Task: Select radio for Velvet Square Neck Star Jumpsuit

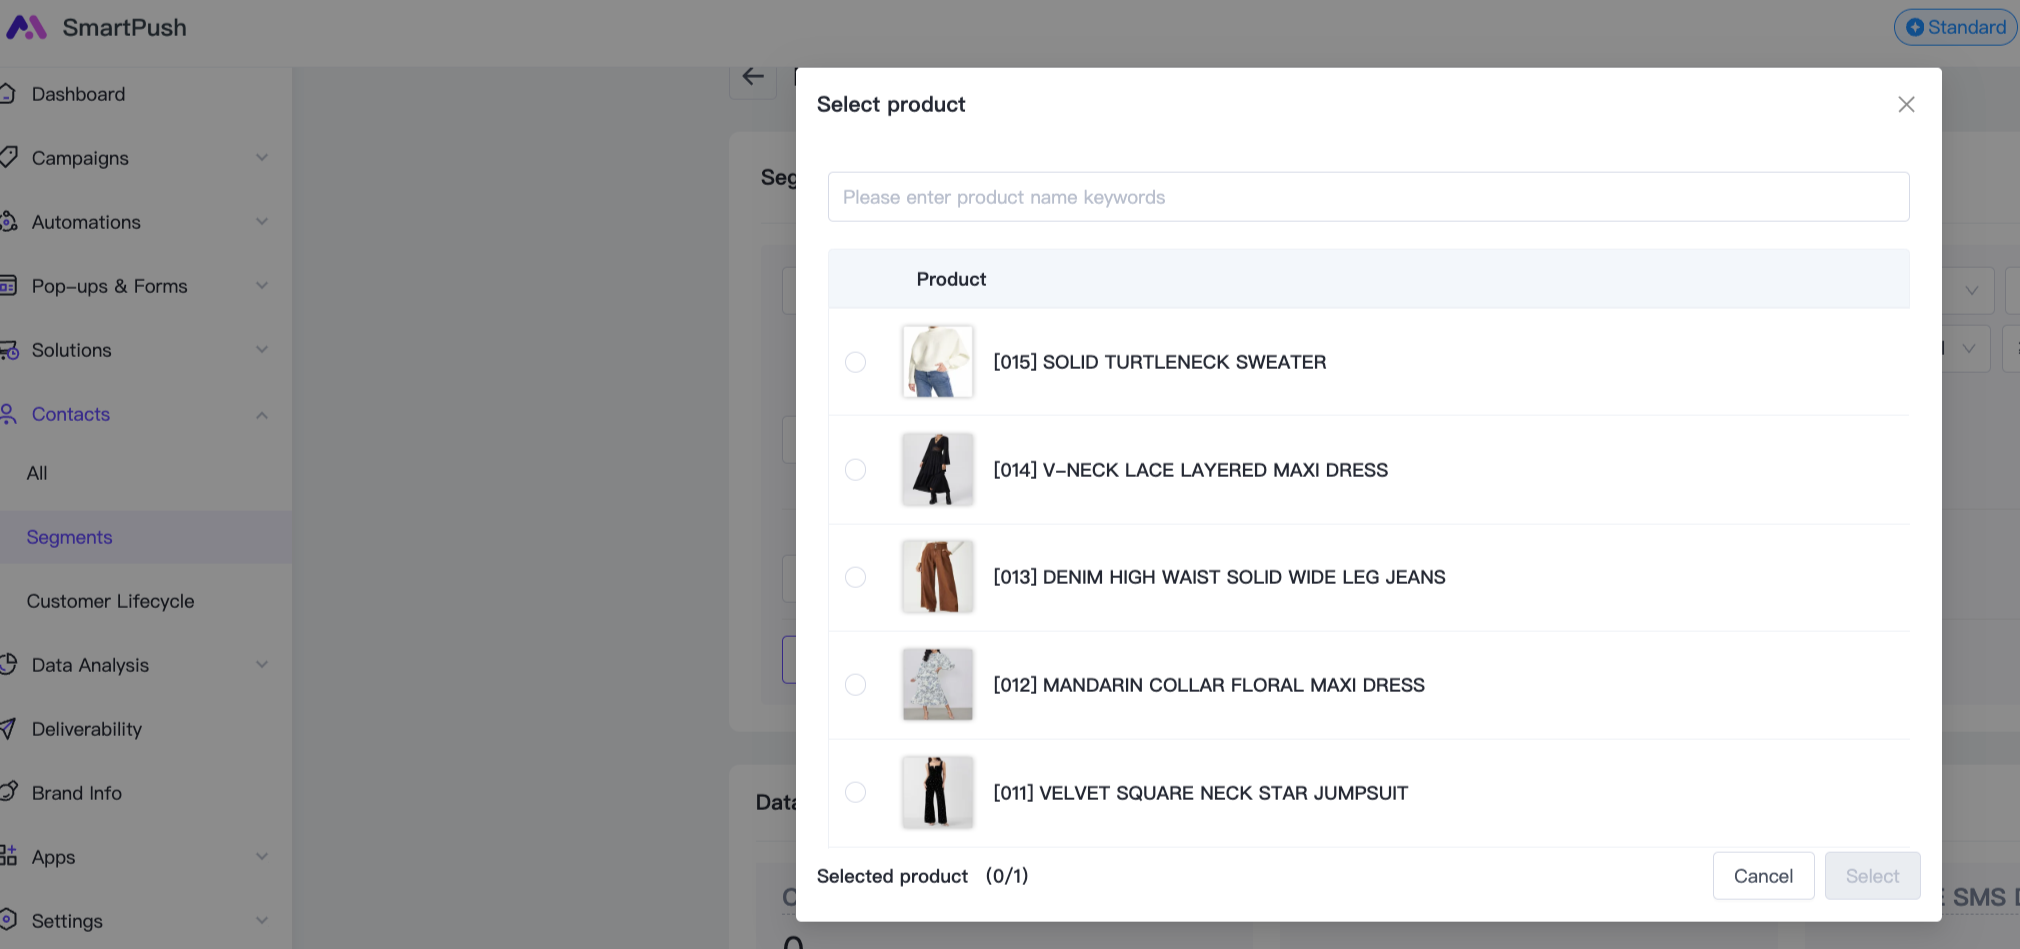Action: [x=855, y=793]
